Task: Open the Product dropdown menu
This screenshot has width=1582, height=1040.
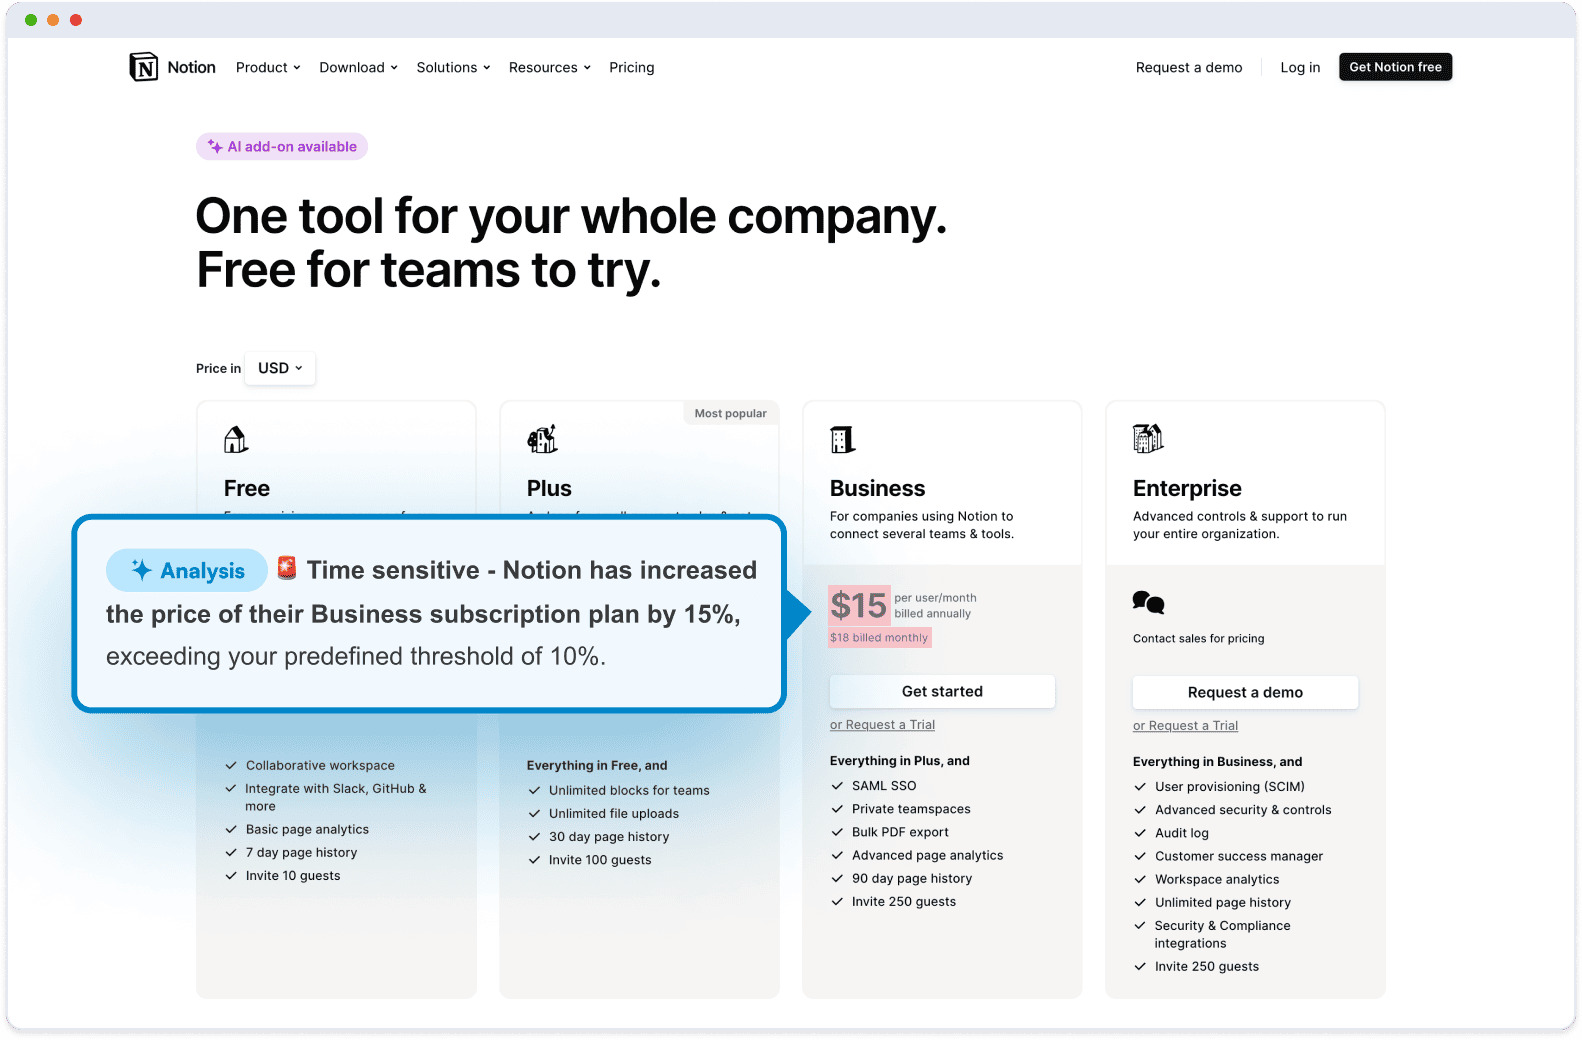Action: tap(268, 67)
